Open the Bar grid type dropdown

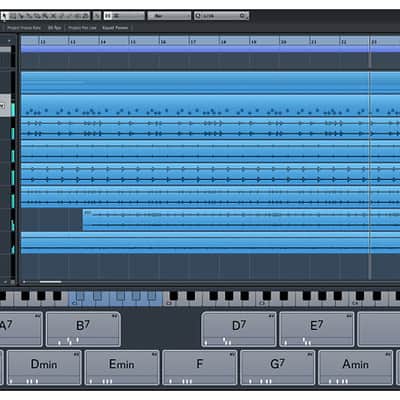coord(169,16)
